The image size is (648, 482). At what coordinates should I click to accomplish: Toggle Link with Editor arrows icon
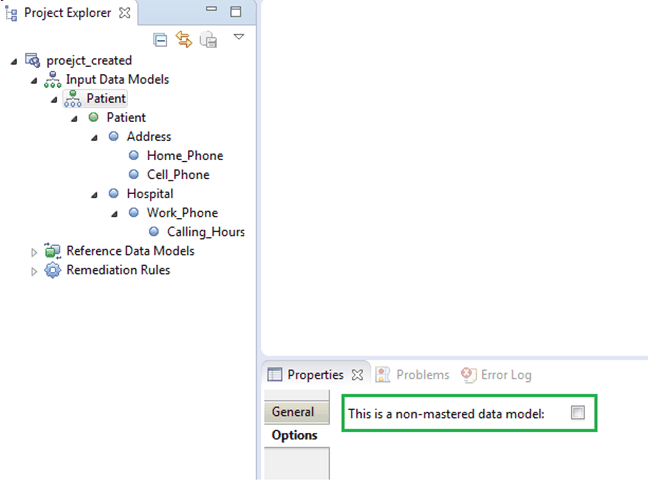click(x=184, y=40)
